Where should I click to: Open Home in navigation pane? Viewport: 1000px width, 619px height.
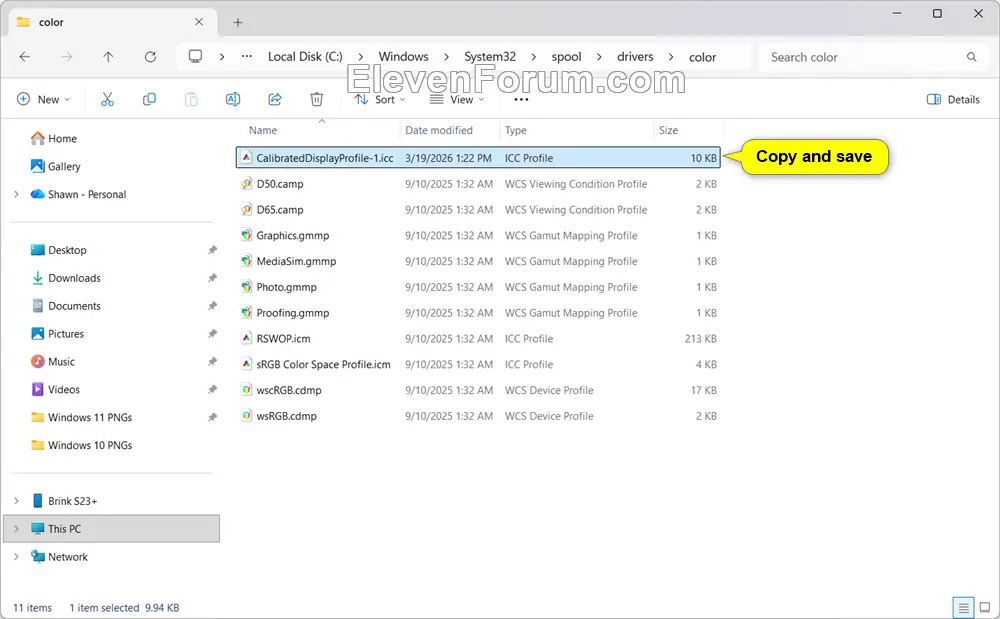pyautogui.click(x=54, y=138)
